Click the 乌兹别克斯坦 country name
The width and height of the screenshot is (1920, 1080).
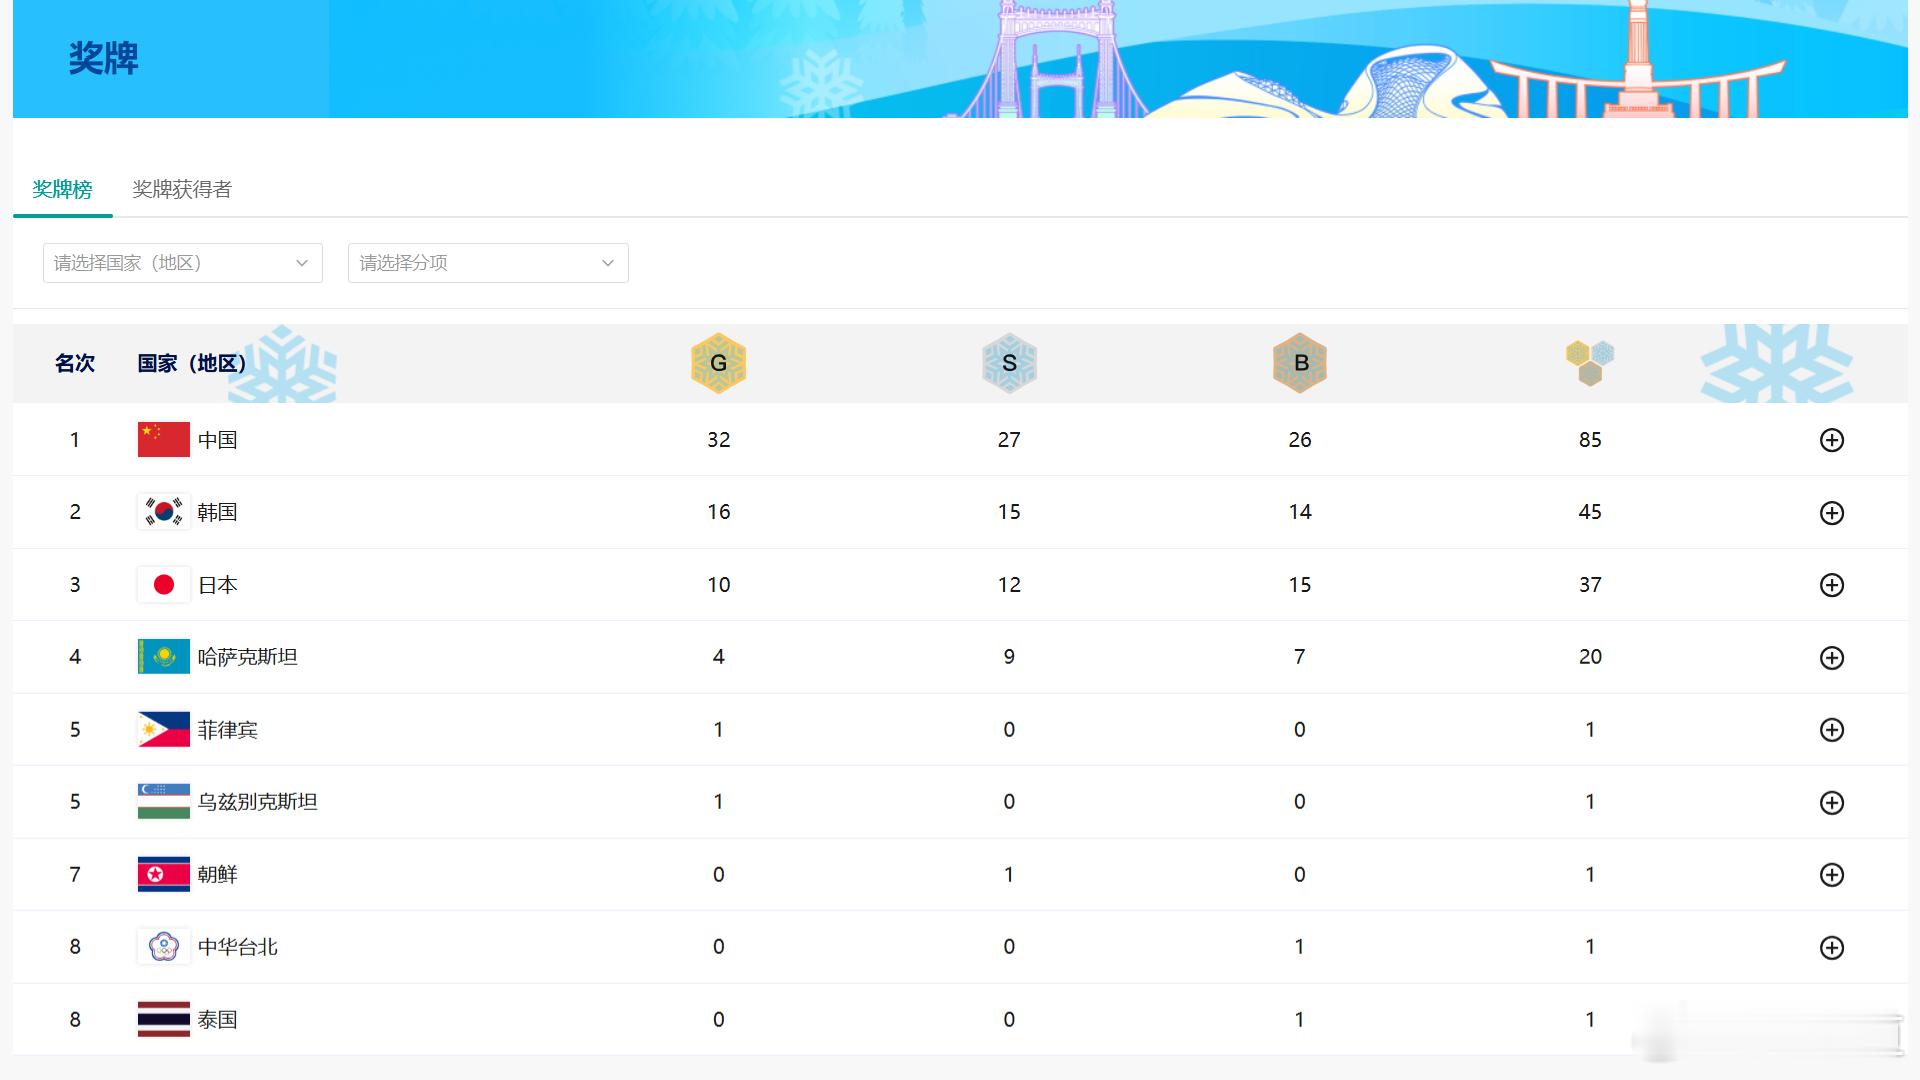[x=257, y=802]
